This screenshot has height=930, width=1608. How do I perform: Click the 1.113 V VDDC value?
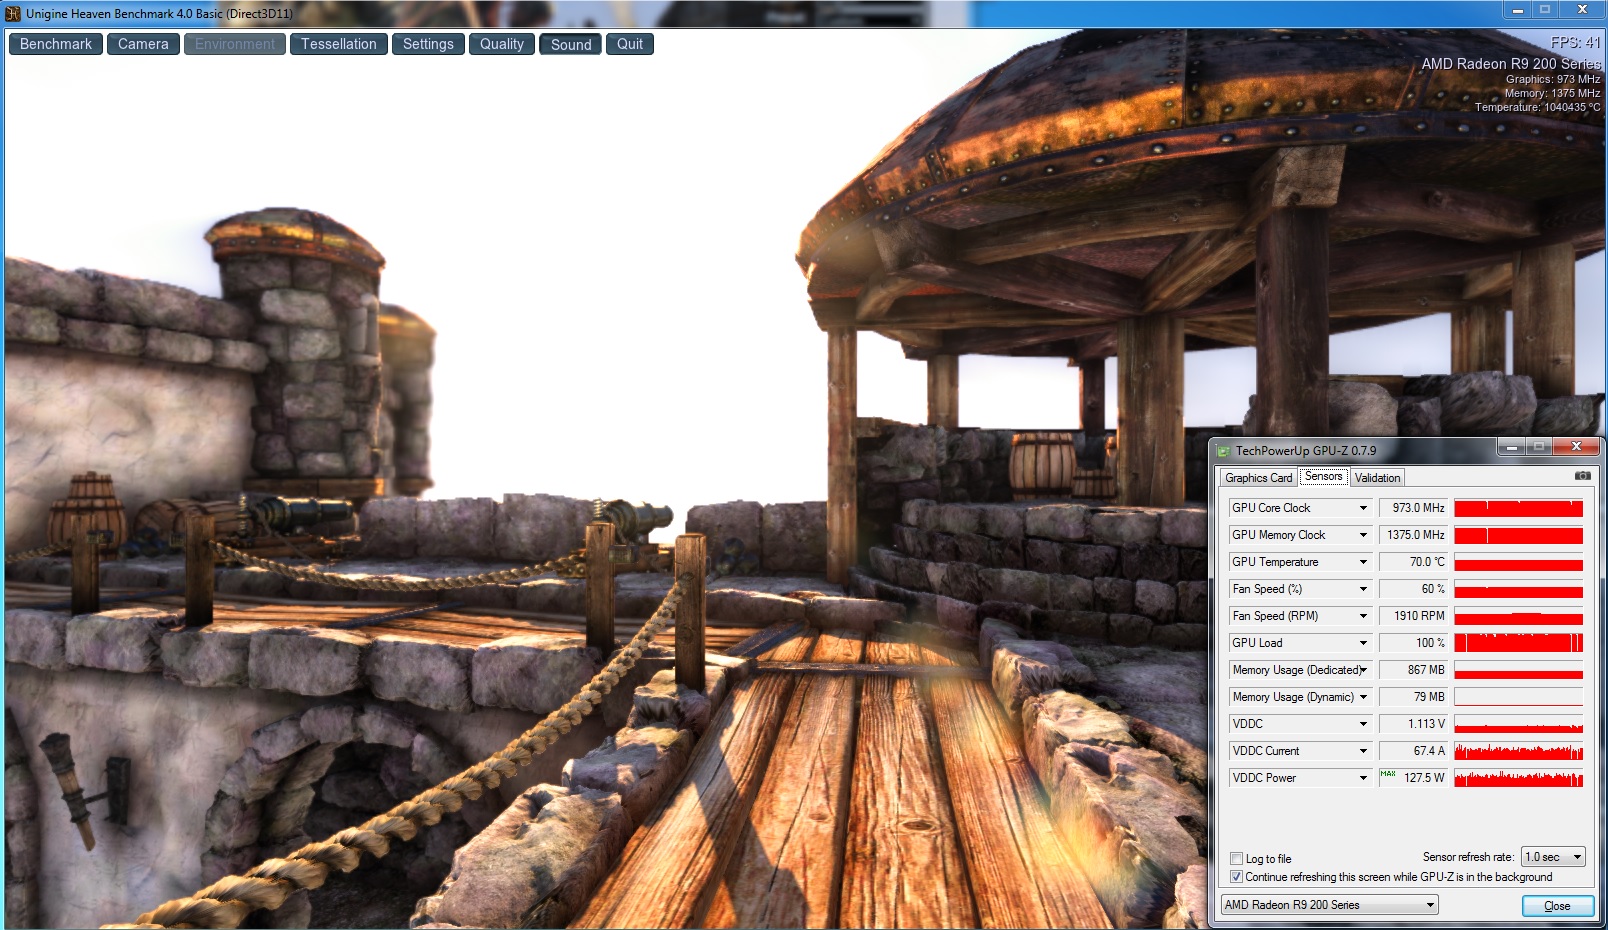[x=1414, y=724]
